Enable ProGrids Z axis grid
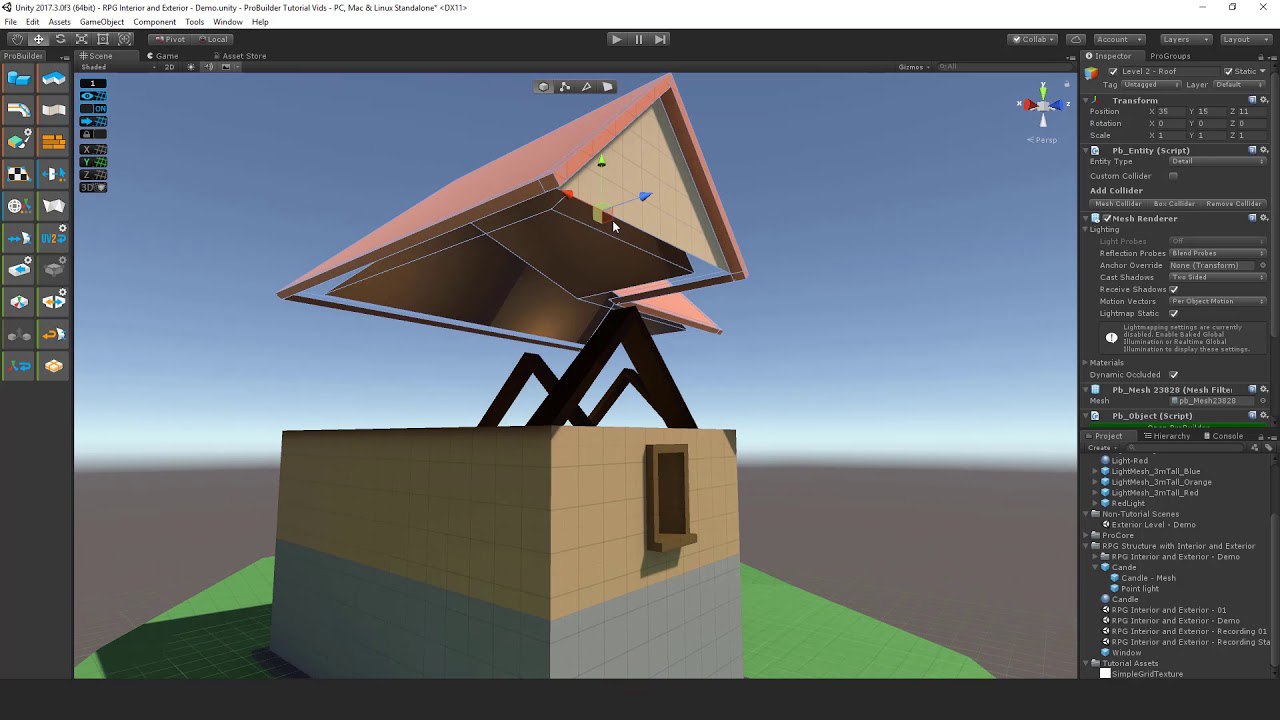 click(x=93, y=174)
